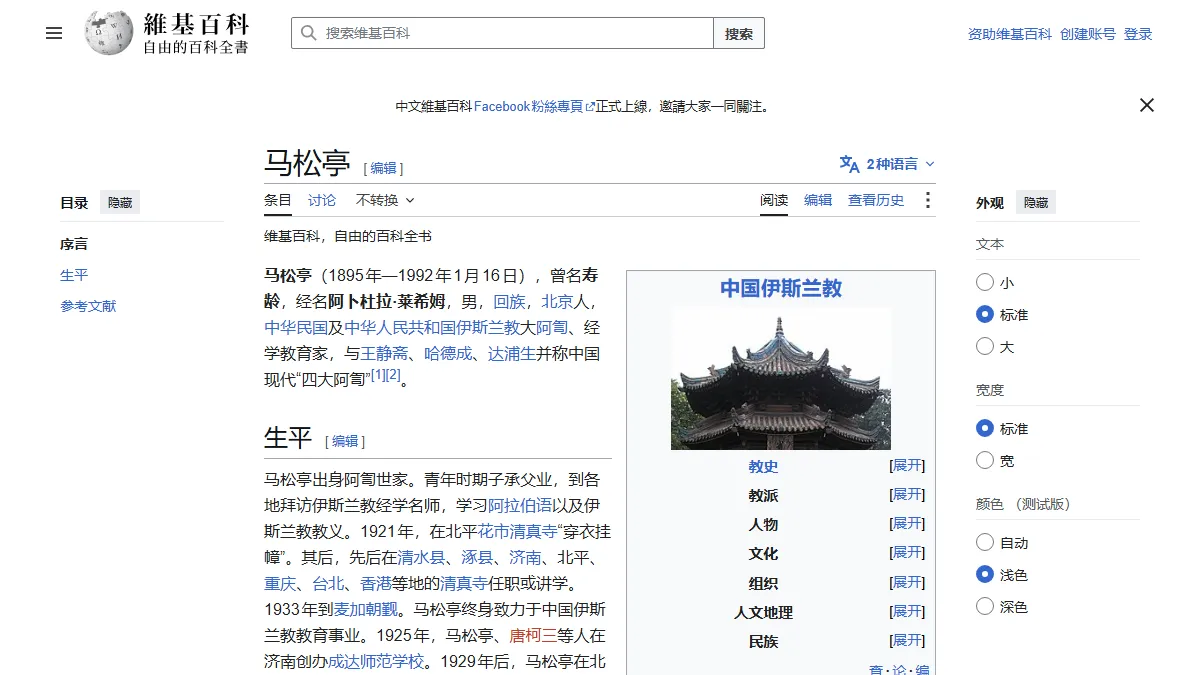Open the 重庆 link
Screen dimensions: 1200x675
coord(280,583)
